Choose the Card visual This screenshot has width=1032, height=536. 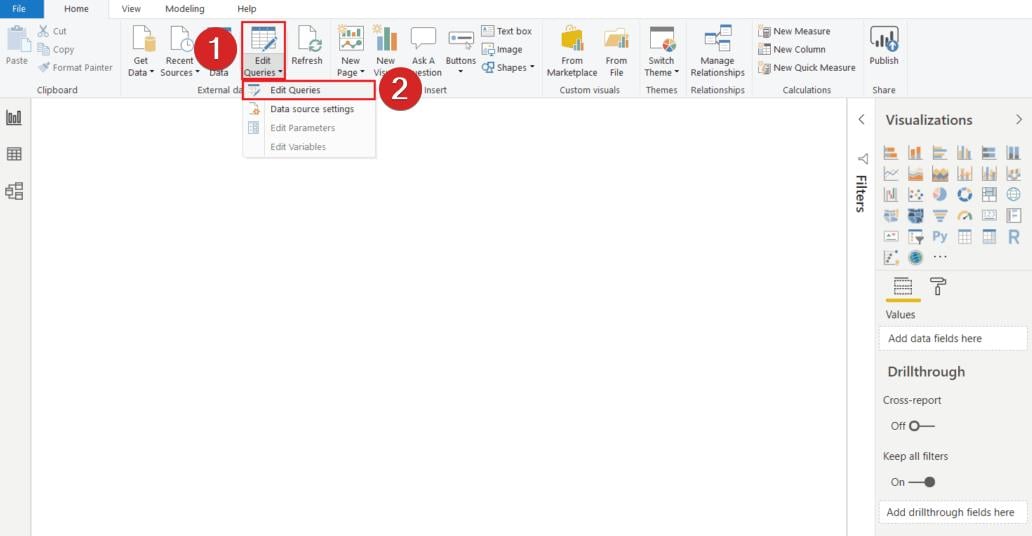(x=989, y=215)
